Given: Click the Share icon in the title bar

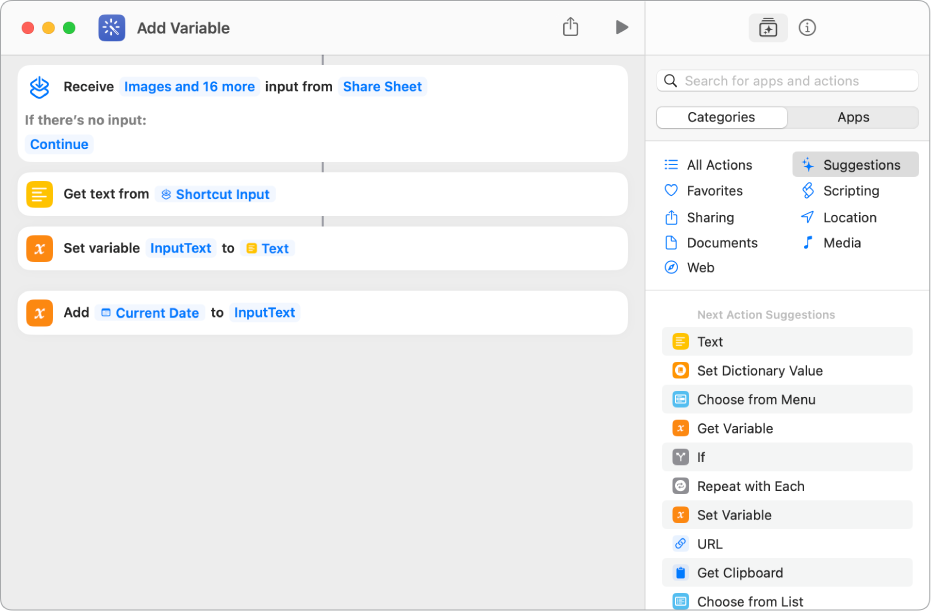Looking at the screenshot, I should click(x=570, y=27).
